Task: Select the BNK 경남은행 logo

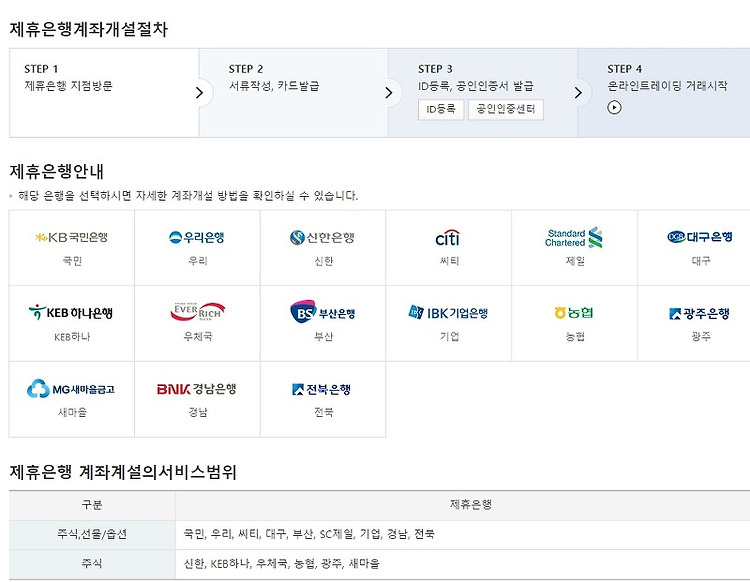Action: click(x=197, y=389)
